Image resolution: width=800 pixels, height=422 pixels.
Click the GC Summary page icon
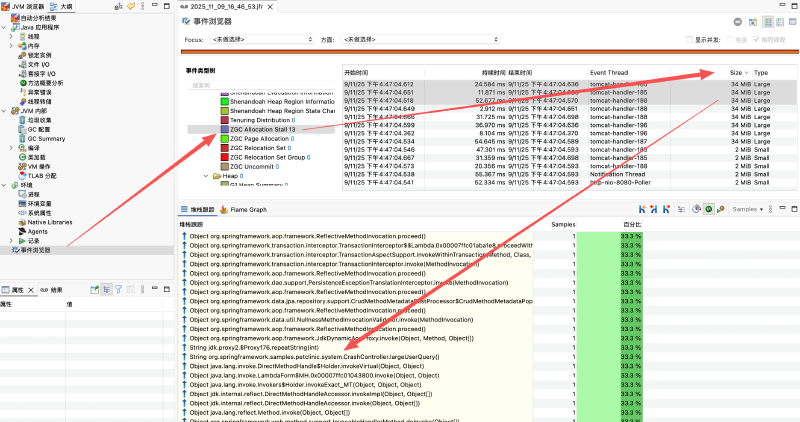coord(22,138)
